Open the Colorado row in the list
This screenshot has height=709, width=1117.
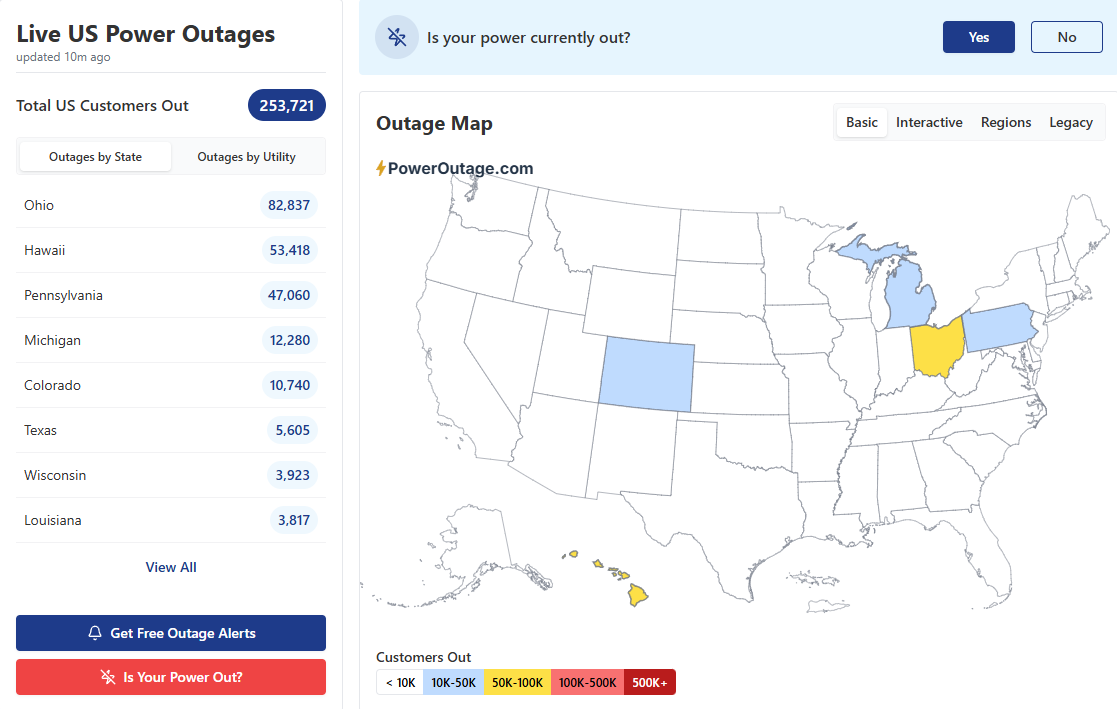point(171,385)
